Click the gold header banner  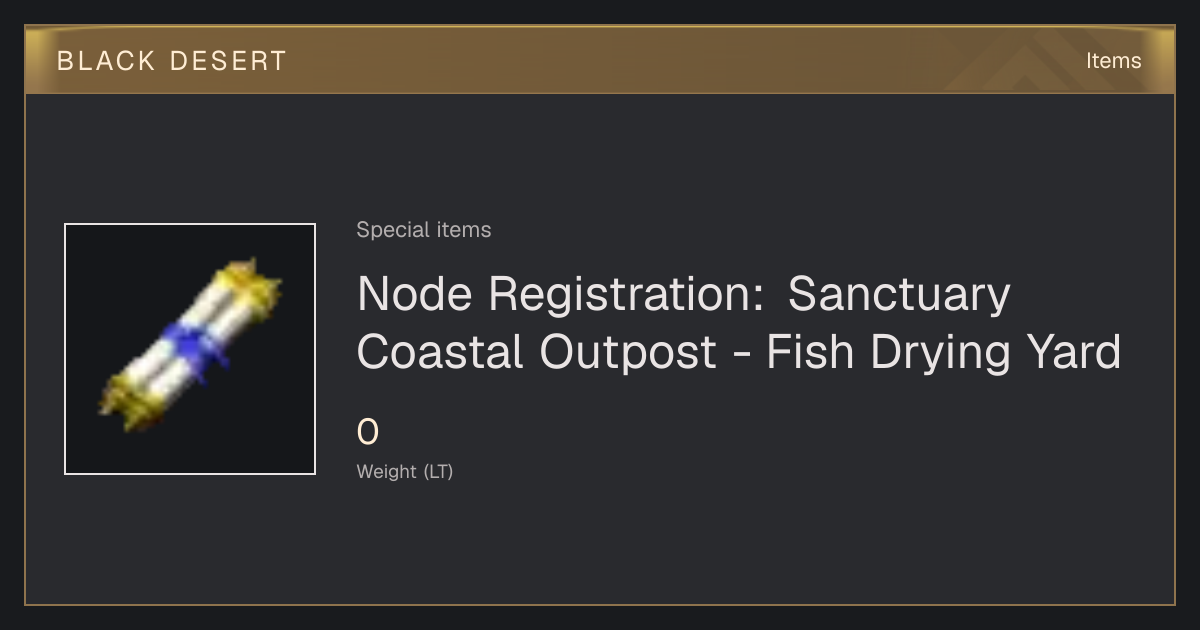click(x=600, y=60)
